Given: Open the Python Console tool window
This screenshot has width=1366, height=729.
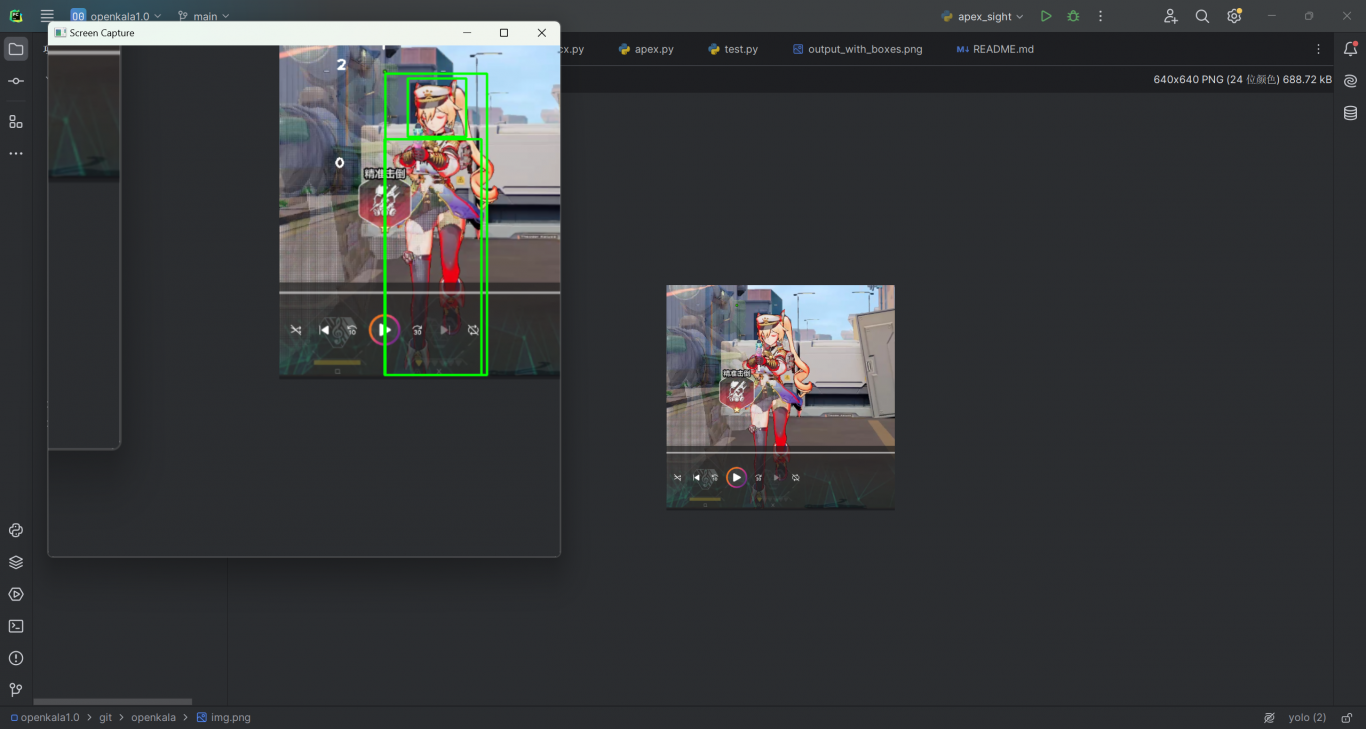Looking at the screenshot, I should click(16, 530).
